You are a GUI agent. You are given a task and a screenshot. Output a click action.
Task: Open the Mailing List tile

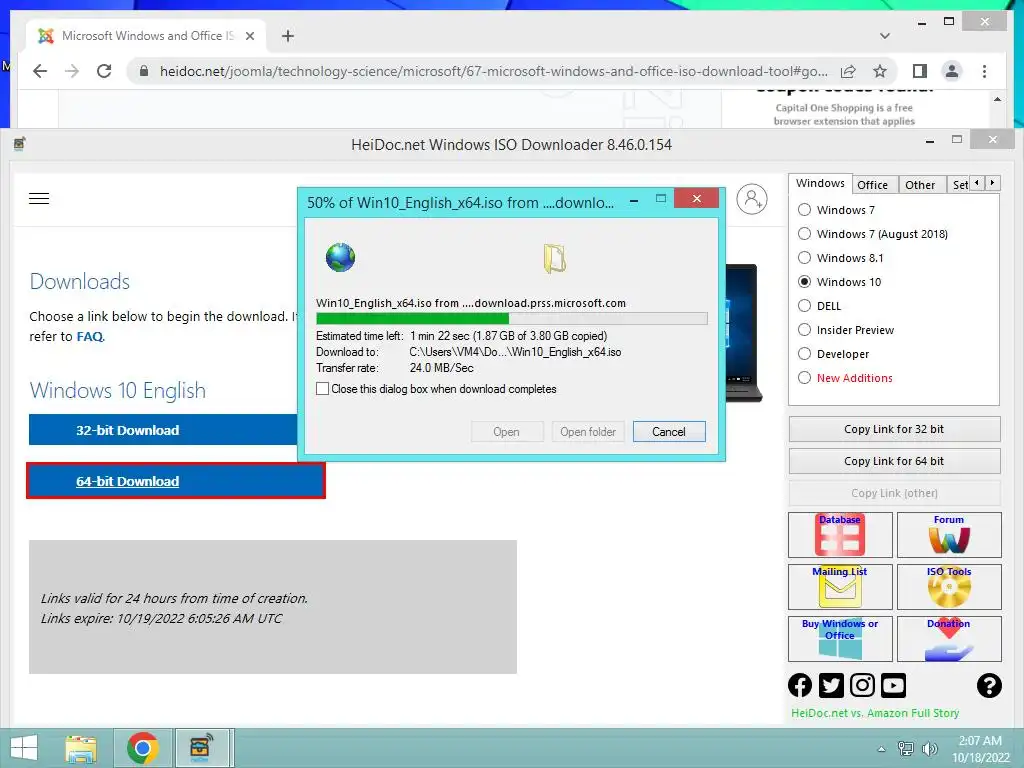pos(840,586)
